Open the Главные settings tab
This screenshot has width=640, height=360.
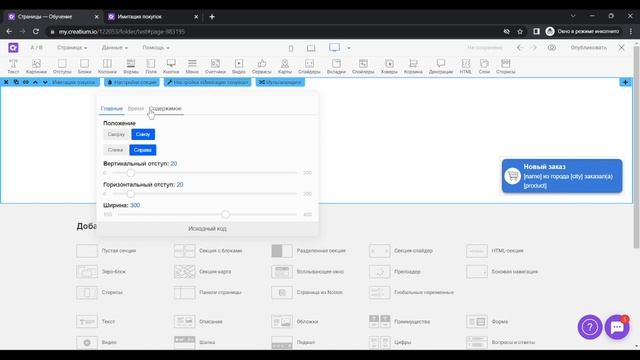111,109
